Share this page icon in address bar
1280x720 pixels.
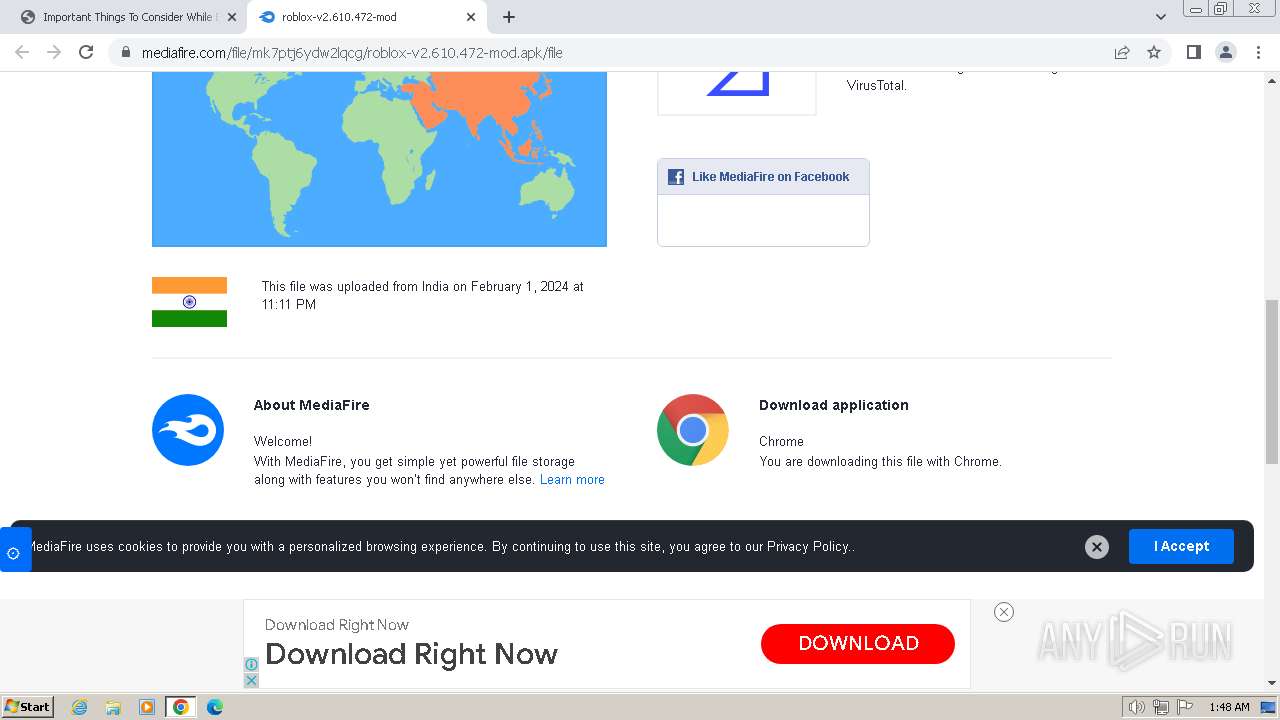[x=1122, y=52]
